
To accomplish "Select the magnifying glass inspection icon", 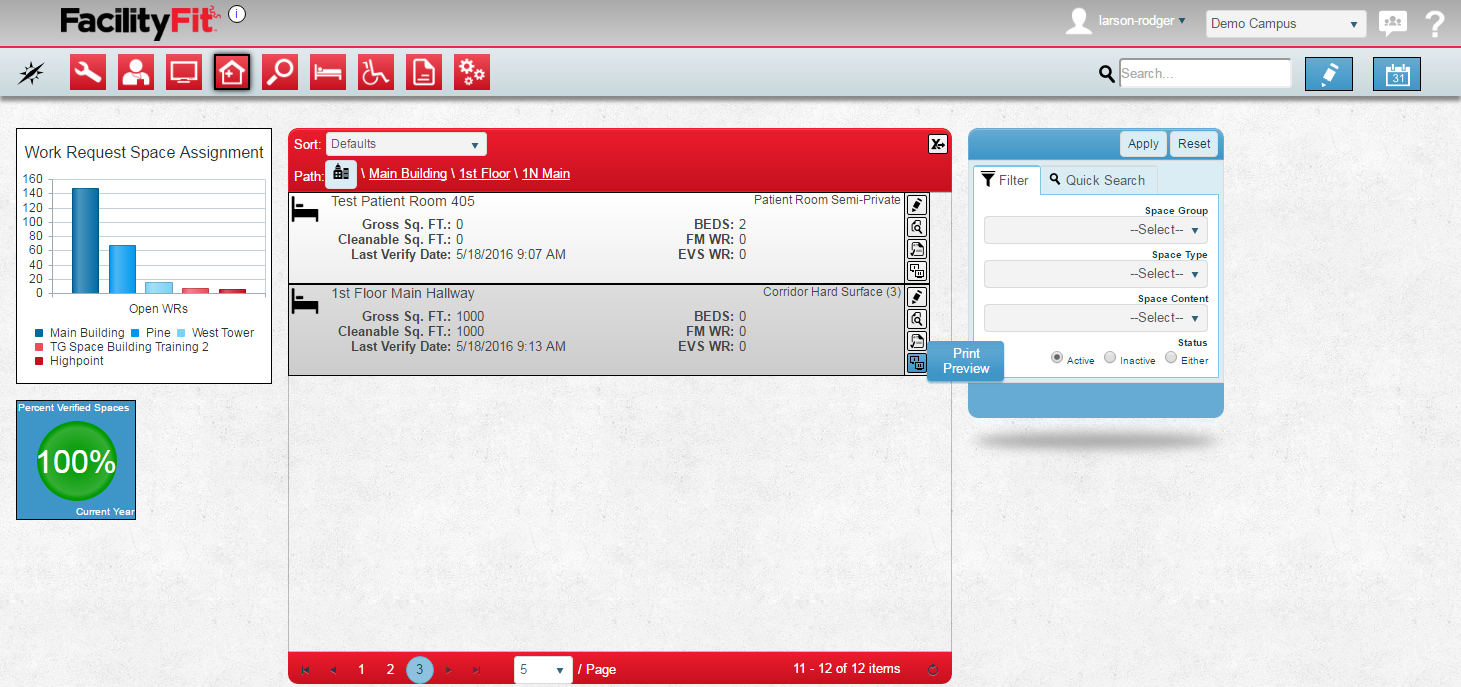I will 280,72.
